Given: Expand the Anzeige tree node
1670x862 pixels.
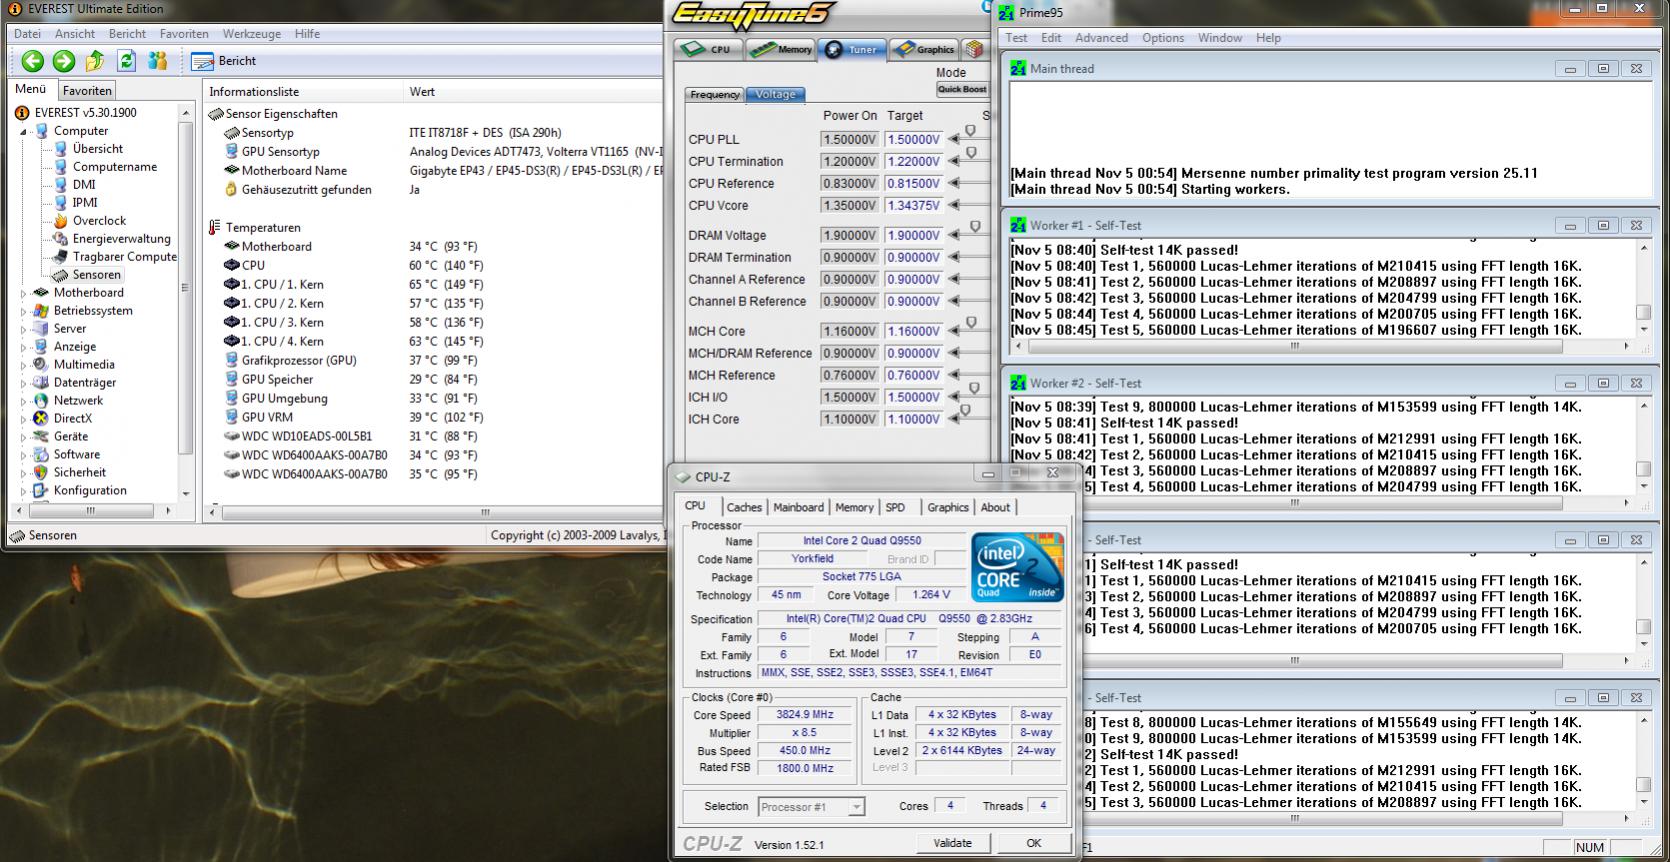Looking at the screenshot, I should click(24, 347).
